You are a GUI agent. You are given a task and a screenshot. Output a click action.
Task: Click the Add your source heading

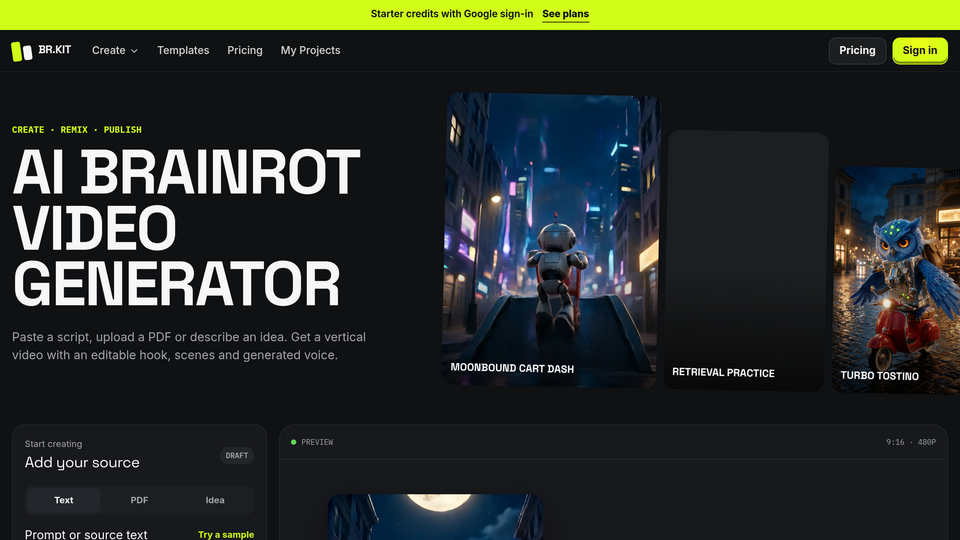click(x=82, y=463)
